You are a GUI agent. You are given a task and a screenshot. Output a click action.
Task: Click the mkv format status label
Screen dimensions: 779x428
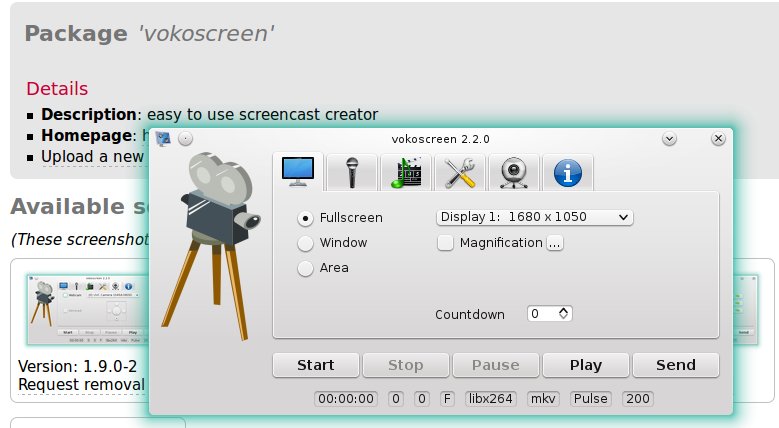point(543,399)
